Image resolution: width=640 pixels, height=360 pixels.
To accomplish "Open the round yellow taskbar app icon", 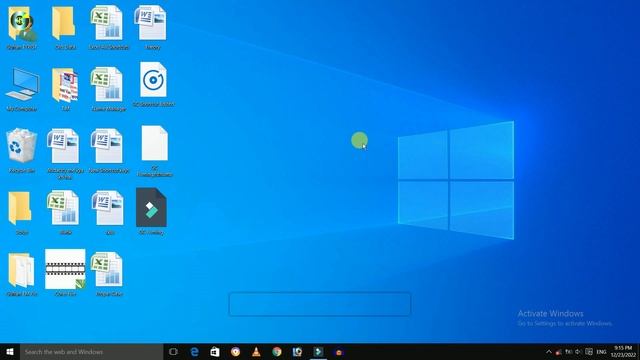I will [236, 352].
